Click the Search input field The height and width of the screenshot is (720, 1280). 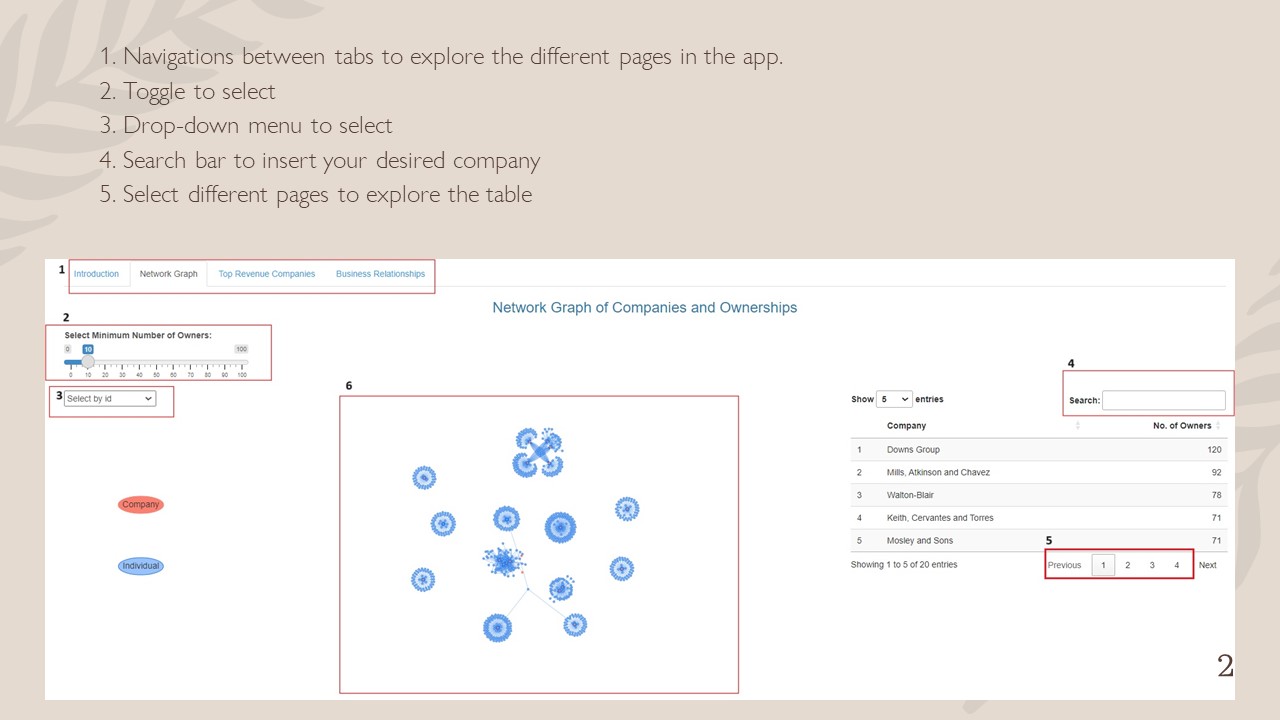pos(1163,400)
